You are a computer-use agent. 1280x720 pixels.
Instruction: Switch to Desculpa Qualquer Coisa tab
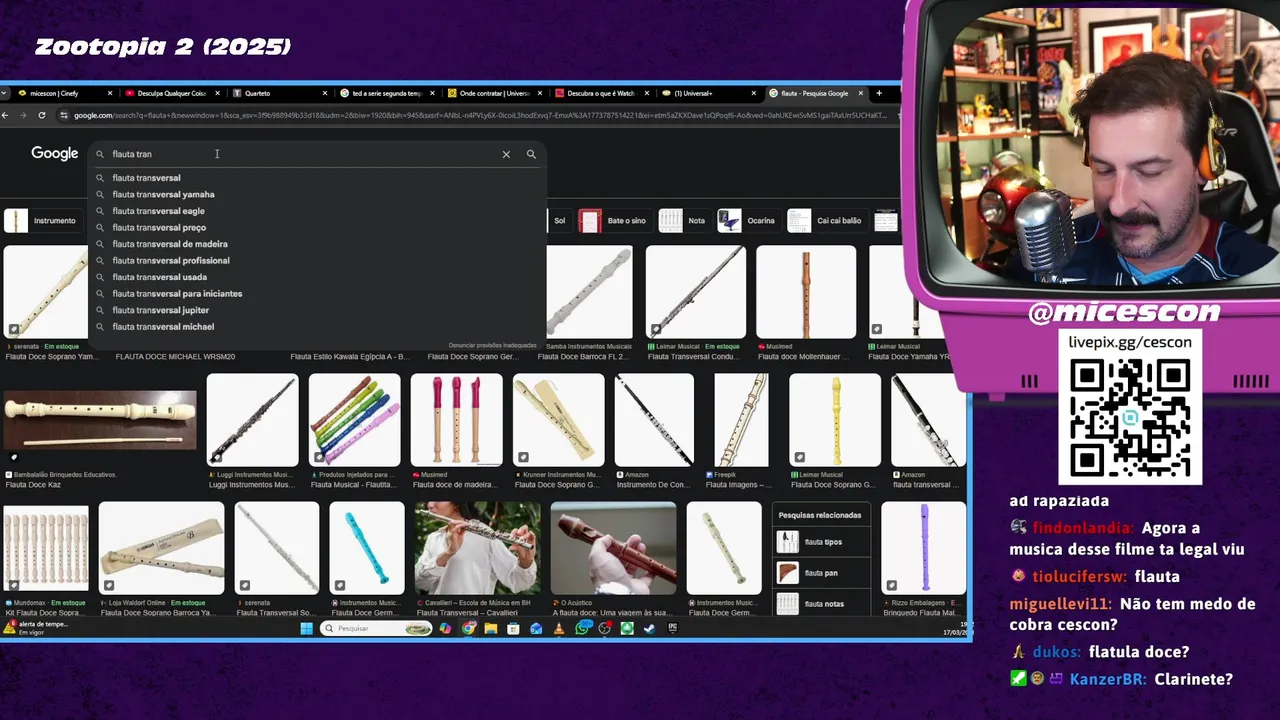[x=170, y=93]
